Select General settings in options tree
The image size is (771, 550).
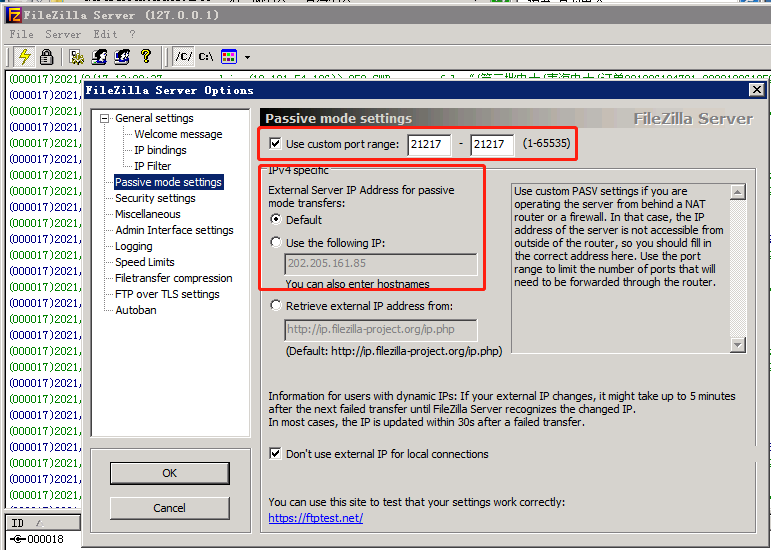pos(154,118)
